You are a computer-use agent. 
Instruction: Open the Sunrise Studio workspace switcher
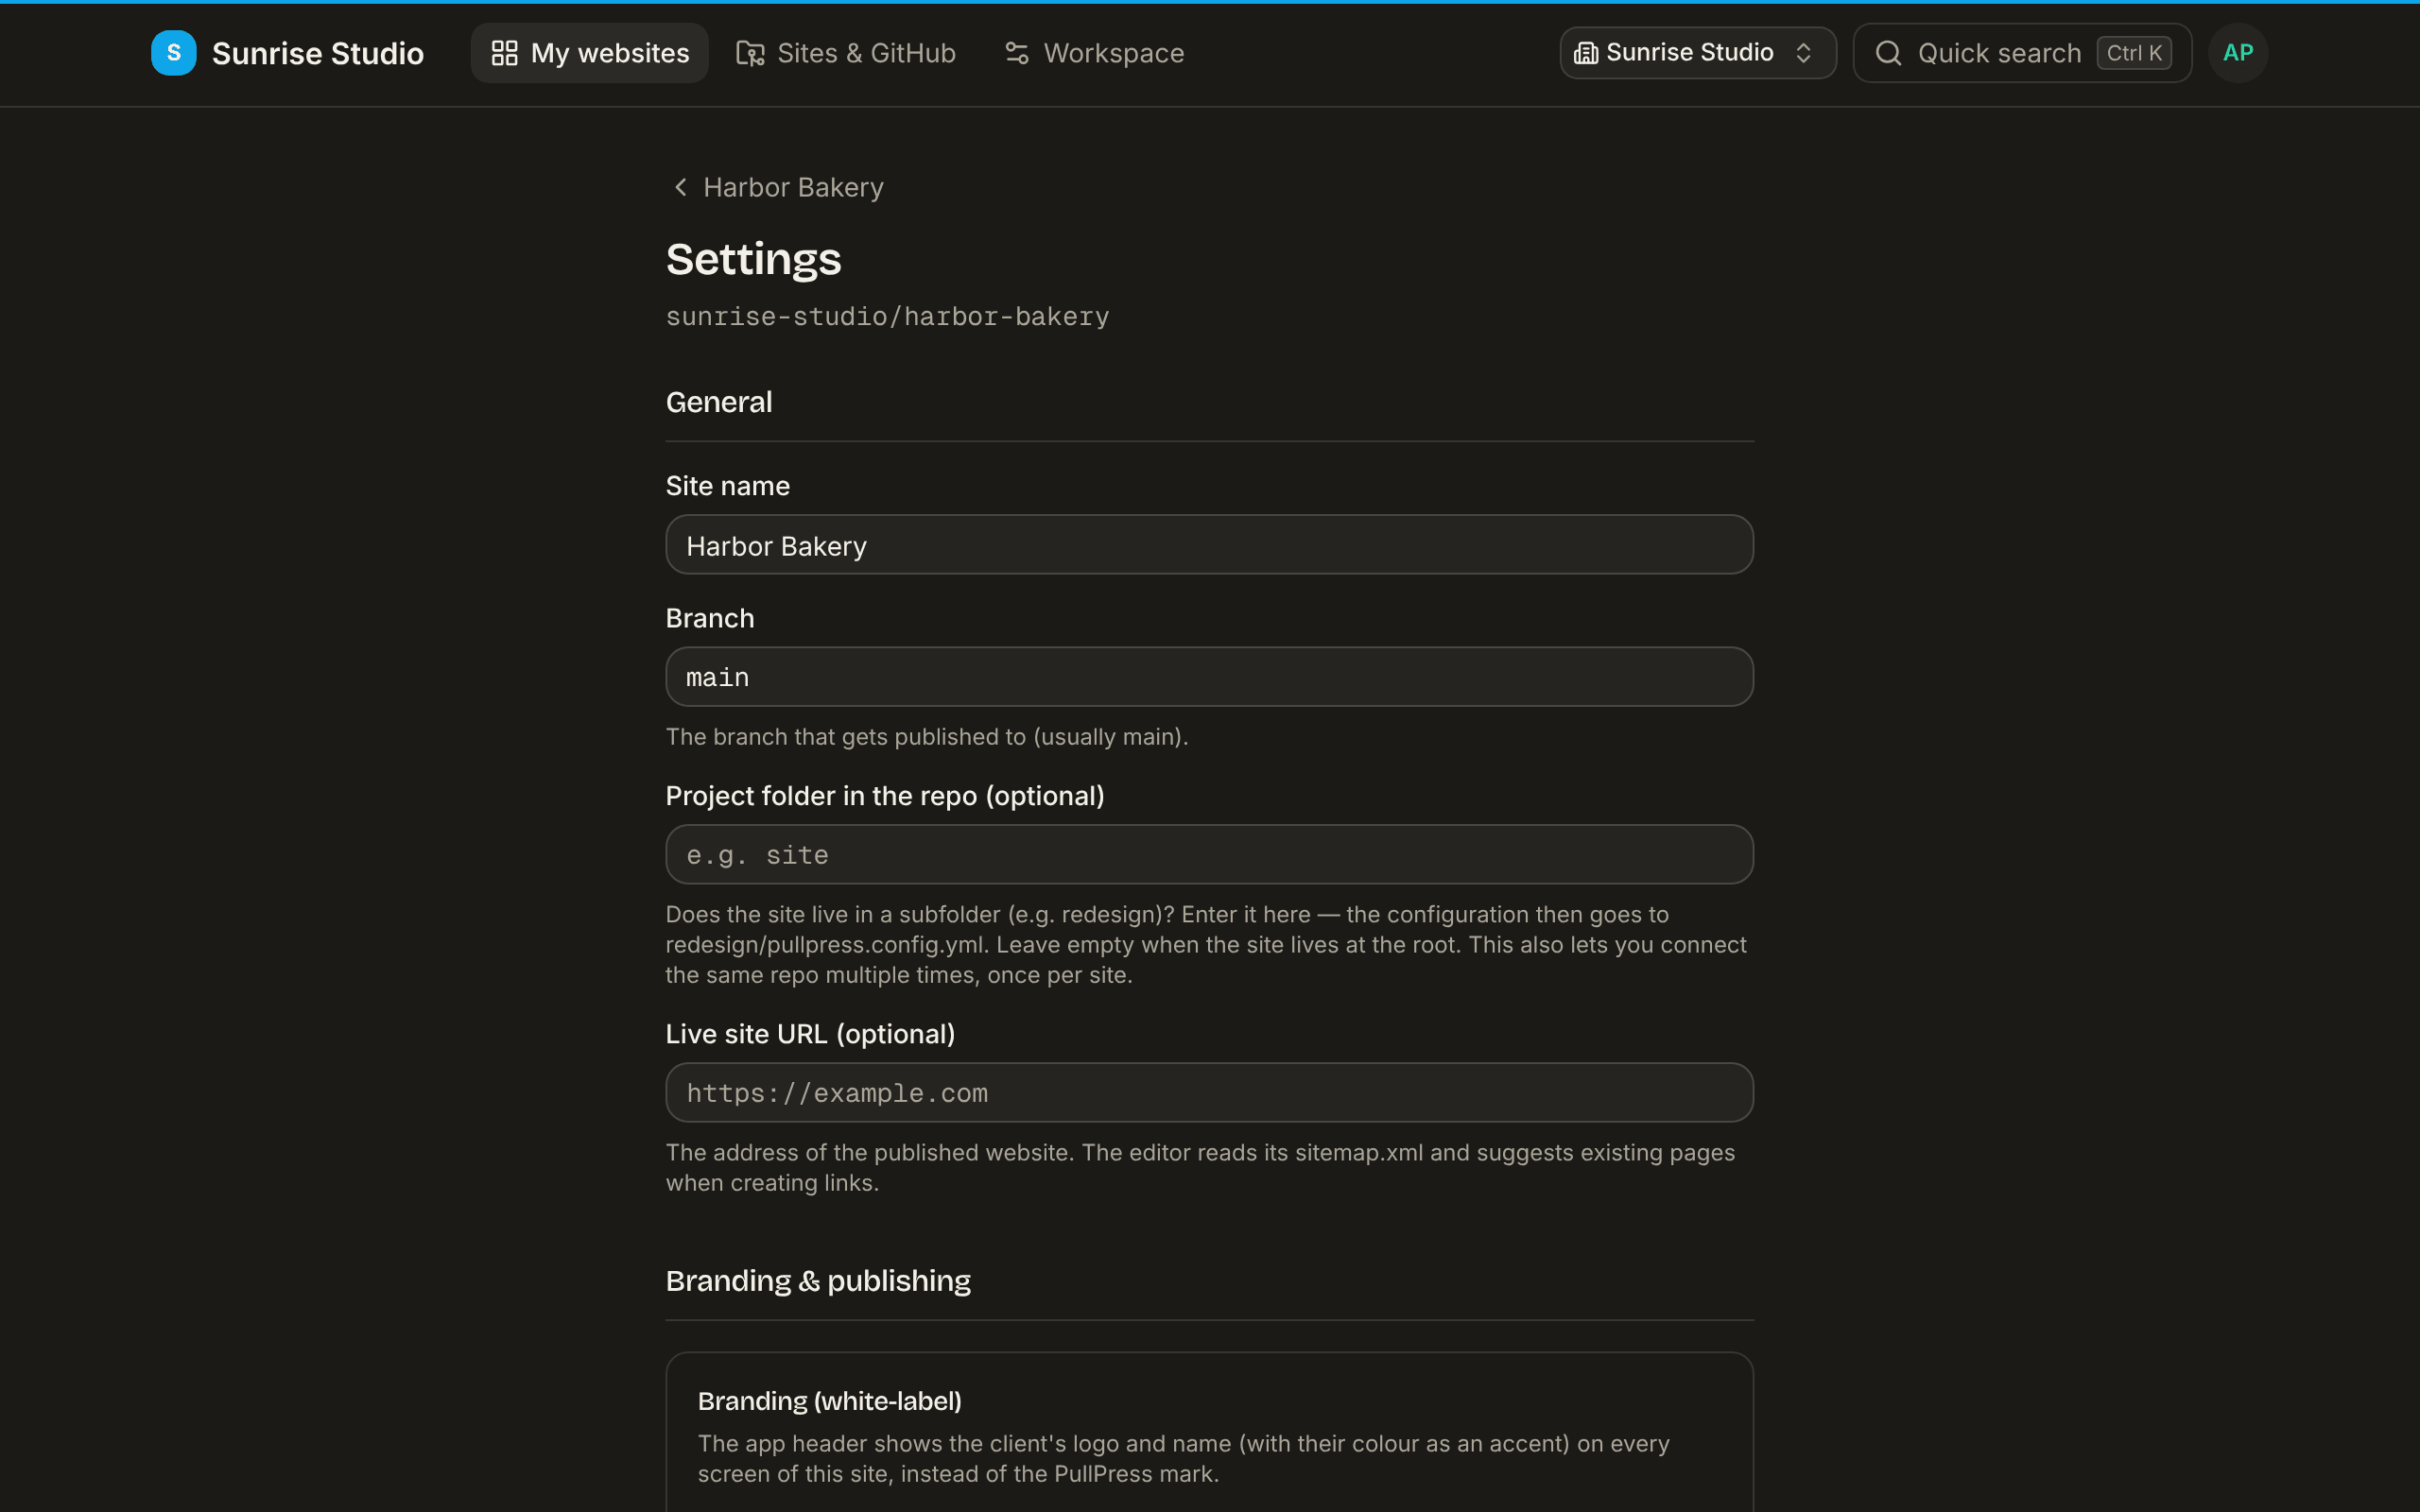(1697, 53)
